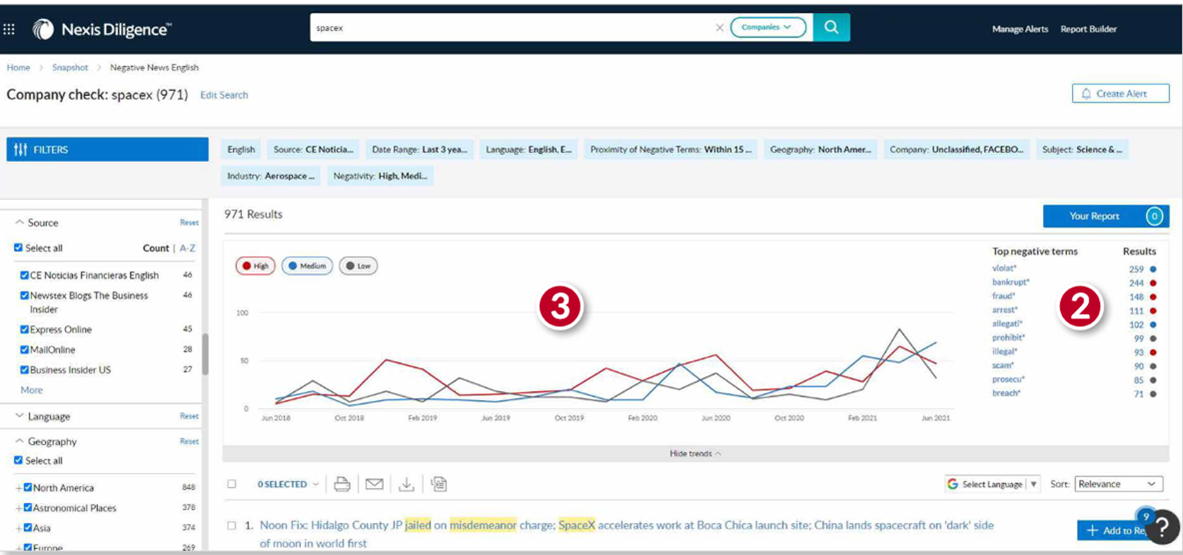Go to Snapshot breadcrumb

click(69, 67)
